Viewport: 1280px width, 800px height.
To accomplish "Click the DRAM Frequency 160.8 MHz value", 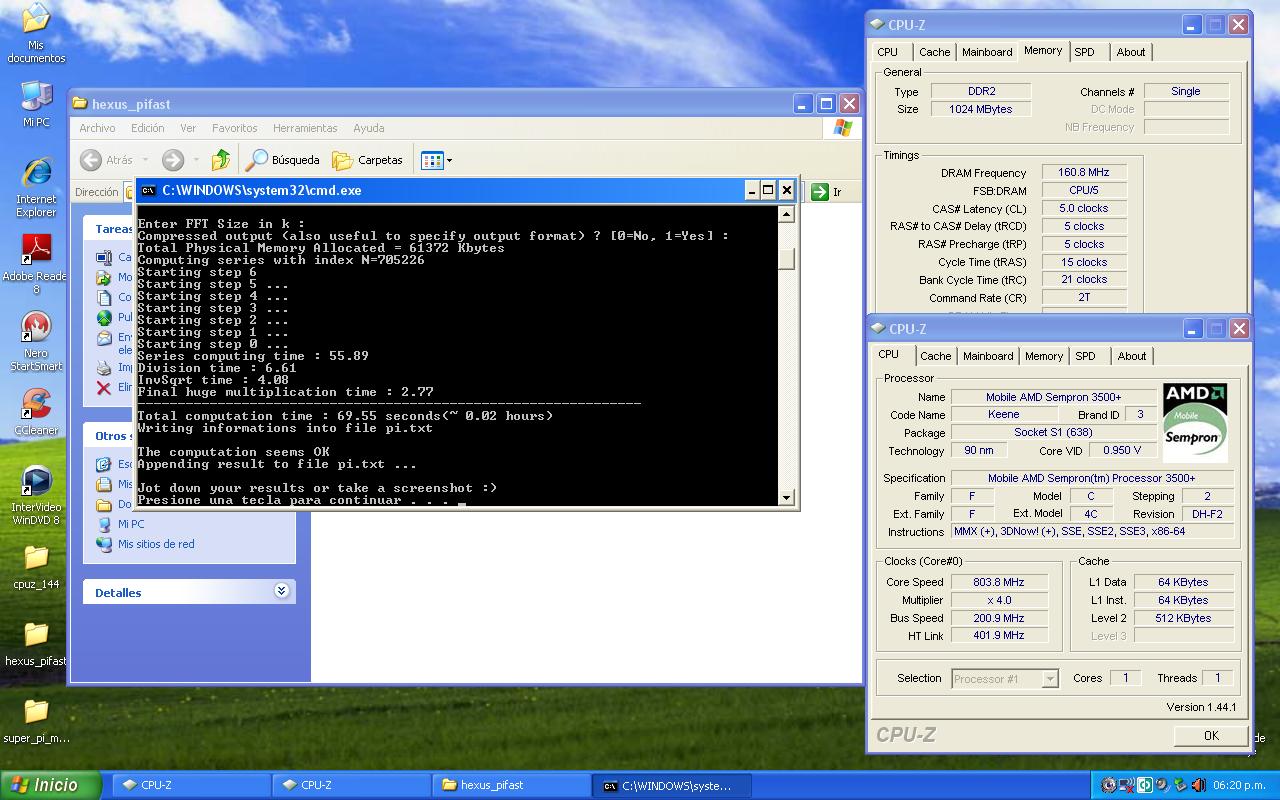I will click(1084, 173).
